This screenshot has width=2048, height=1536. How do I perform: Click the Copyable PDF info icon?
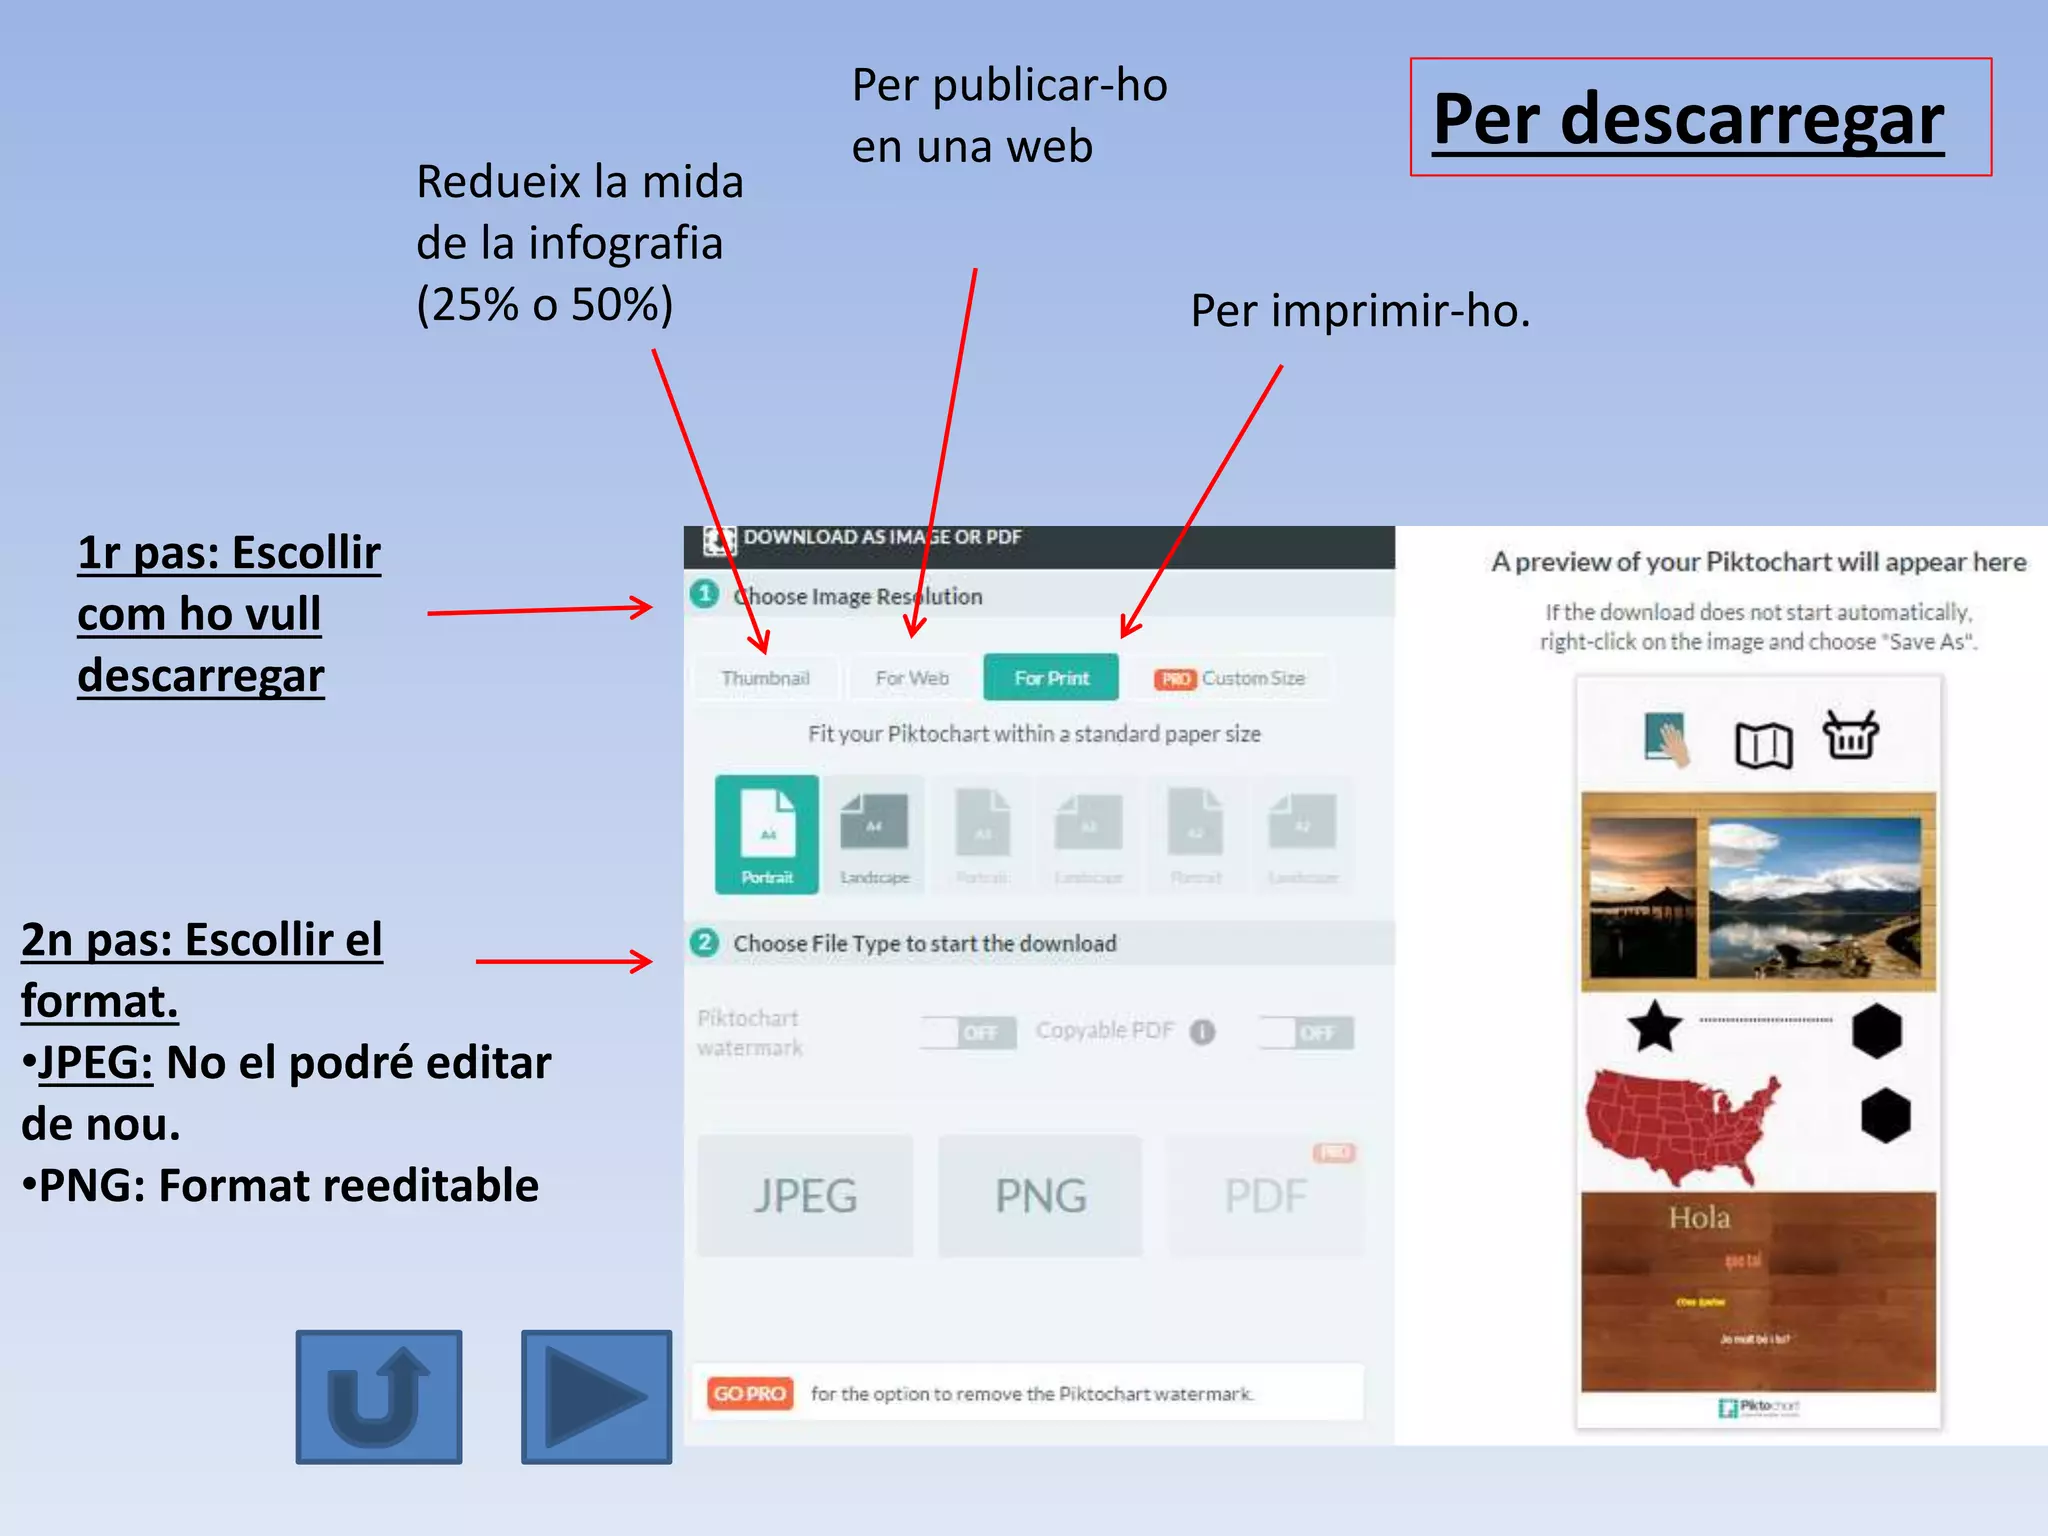coord(1203,1031)
